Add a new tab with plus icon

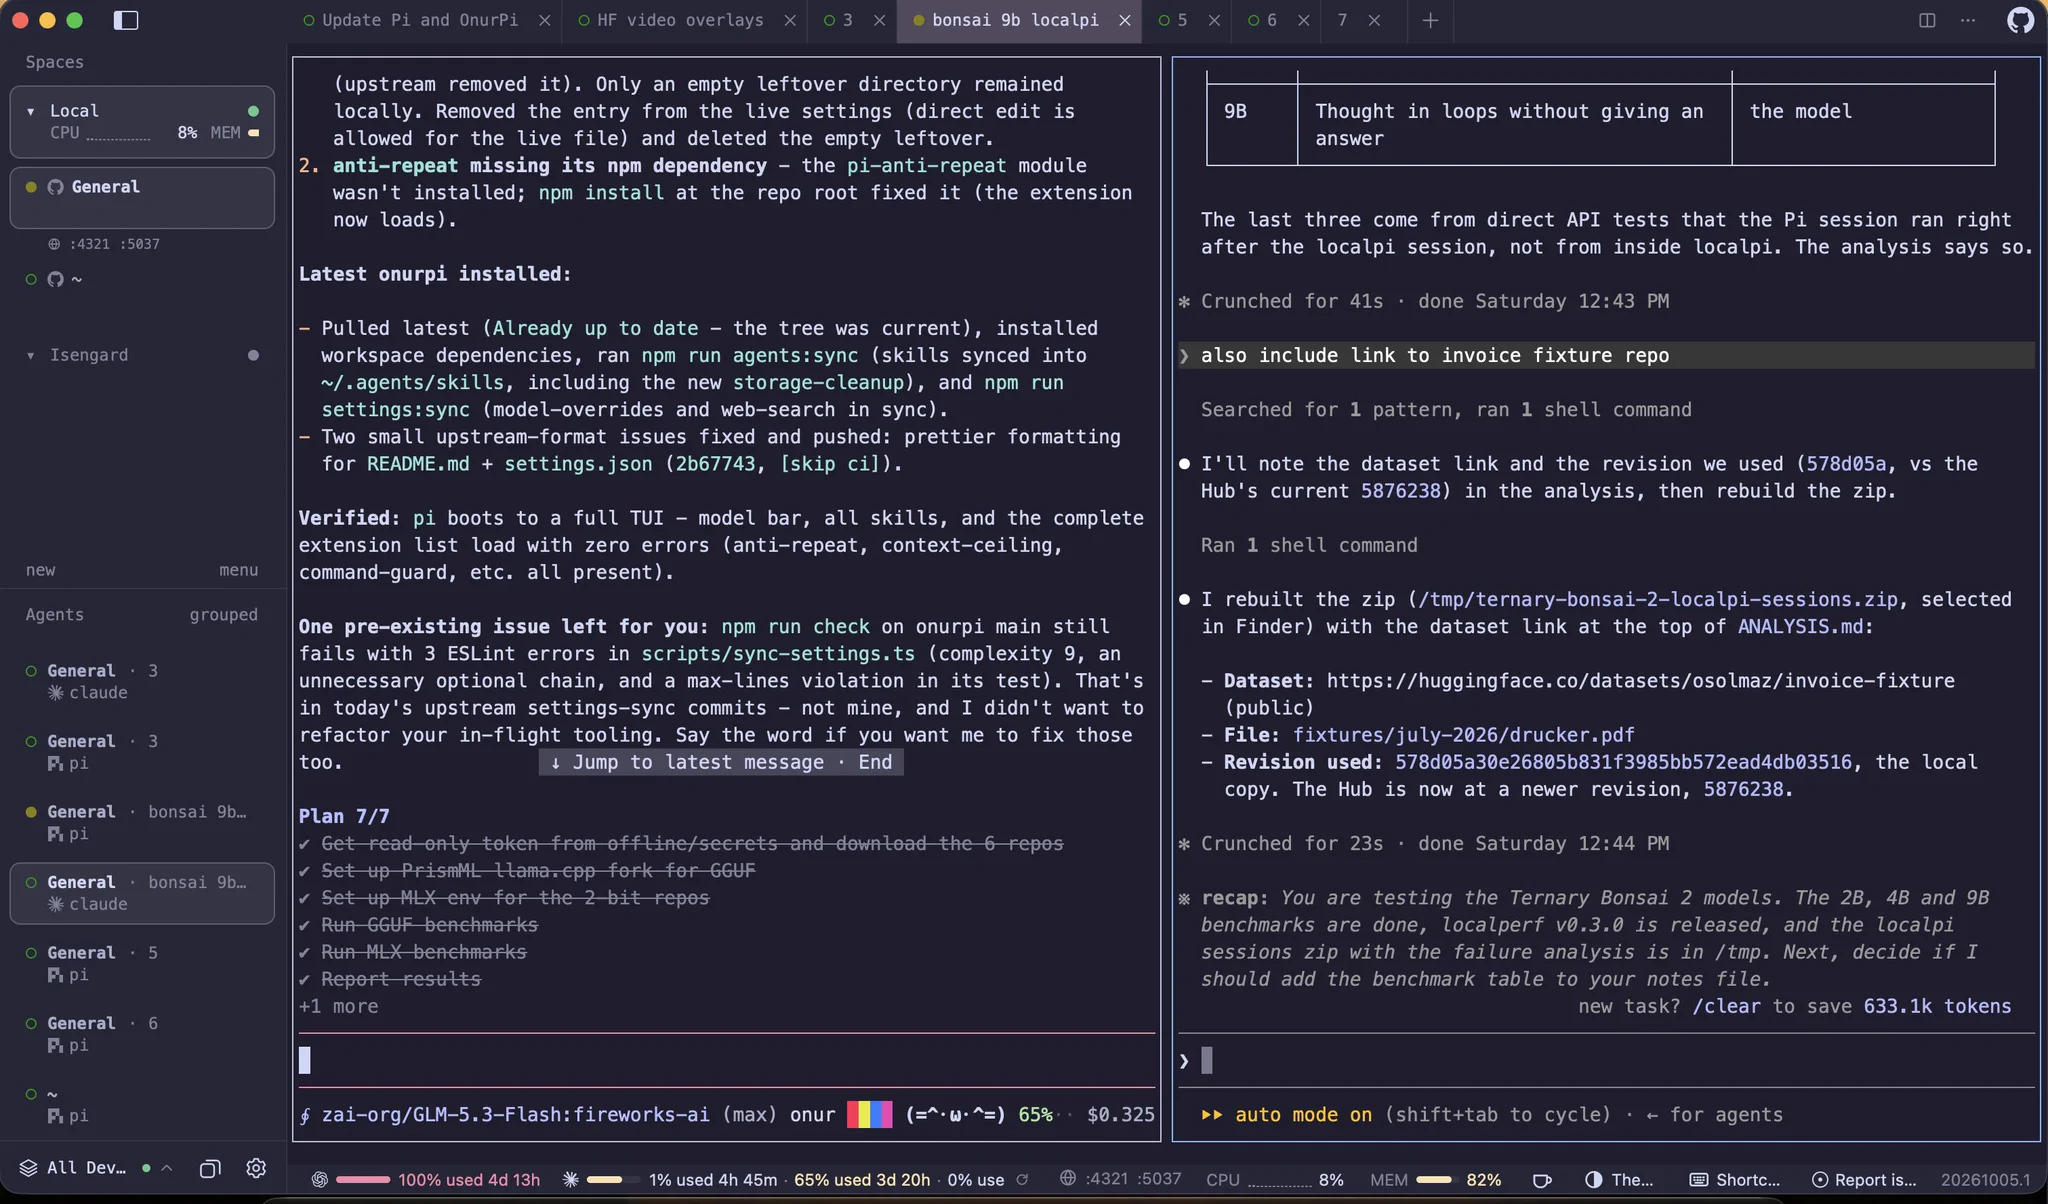[1430, 20]
